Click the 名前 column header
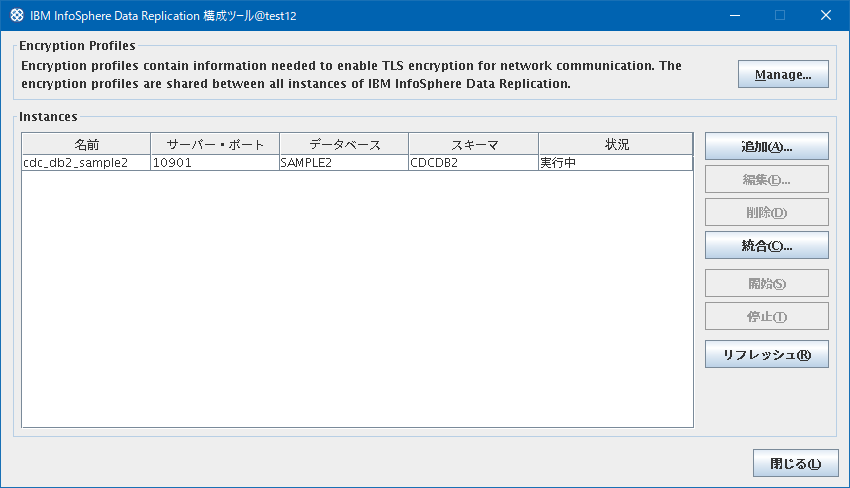 coord(86,144)
